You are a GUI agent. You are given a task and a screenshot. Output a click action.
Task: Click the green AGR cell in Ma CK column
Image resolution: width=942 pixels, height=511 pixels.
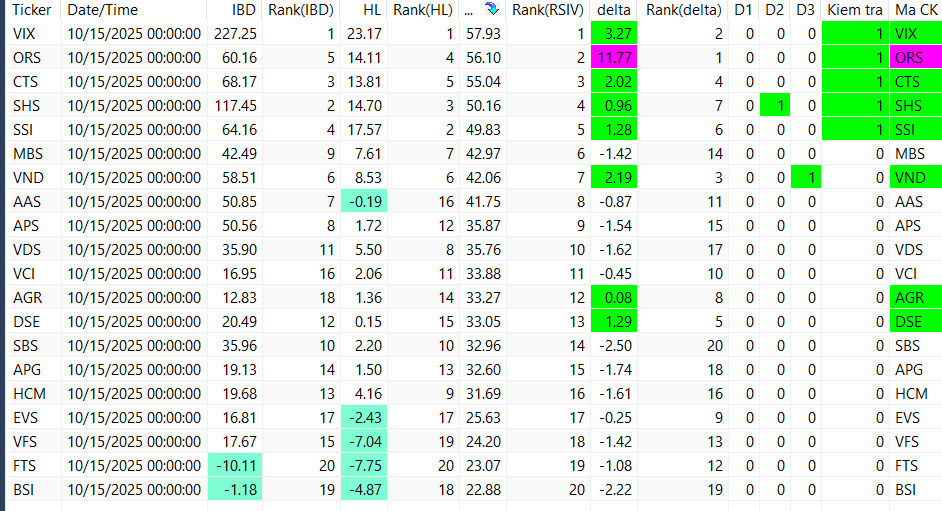point(916,298)
